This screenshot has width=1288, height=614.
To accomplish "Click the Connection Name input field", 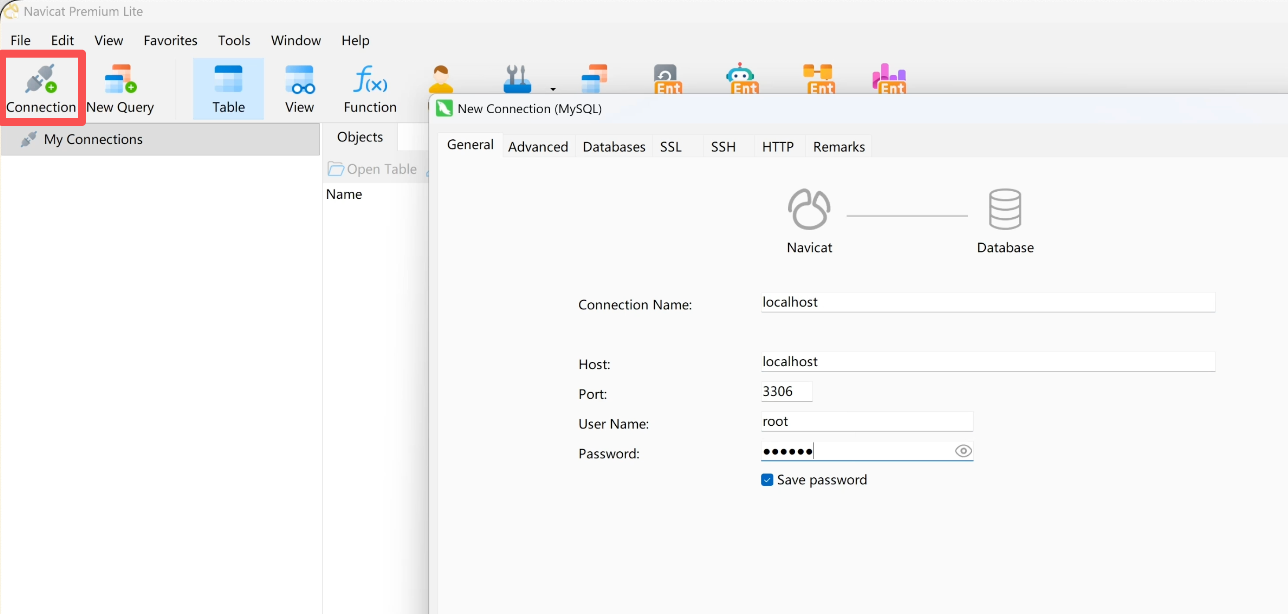I will pos(987,302).
